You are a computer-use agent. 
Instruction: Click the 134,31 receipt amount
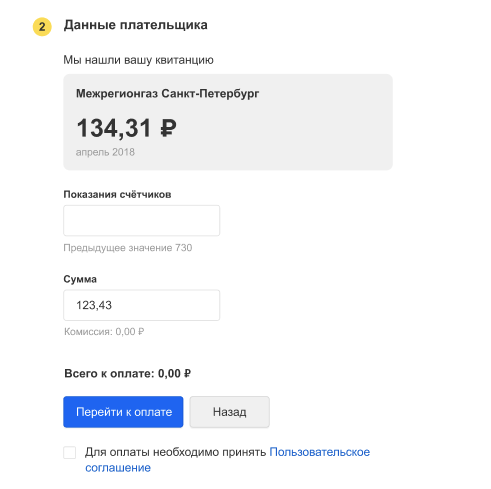point(114,128)
